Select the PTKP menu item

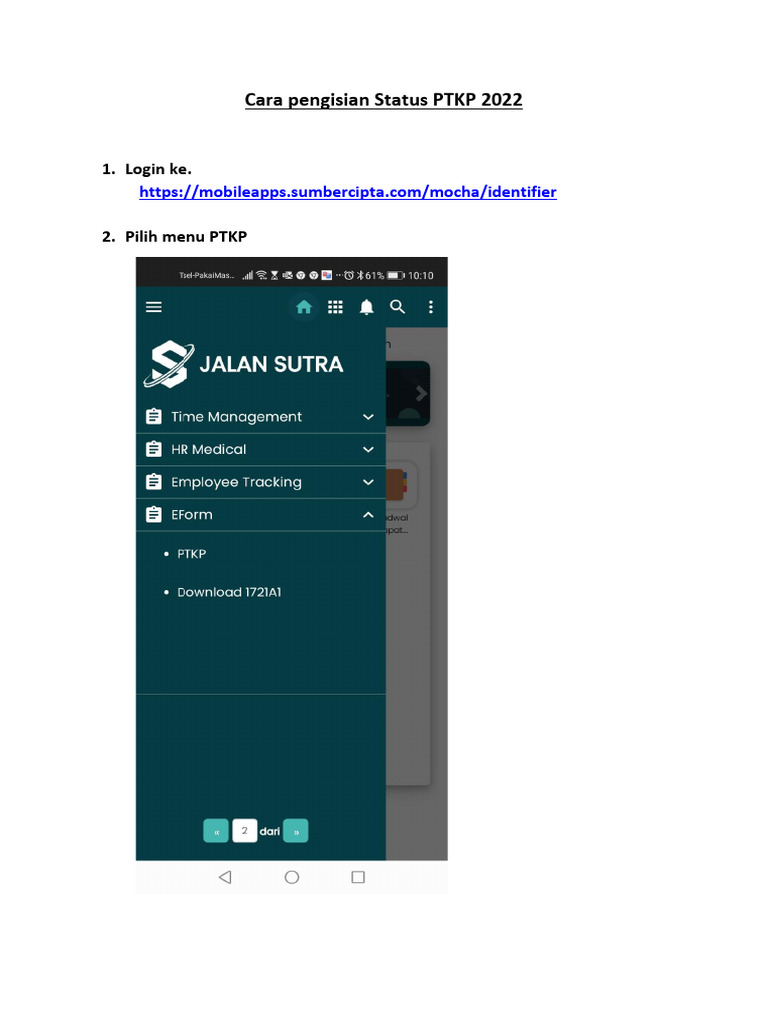[191, 554]
